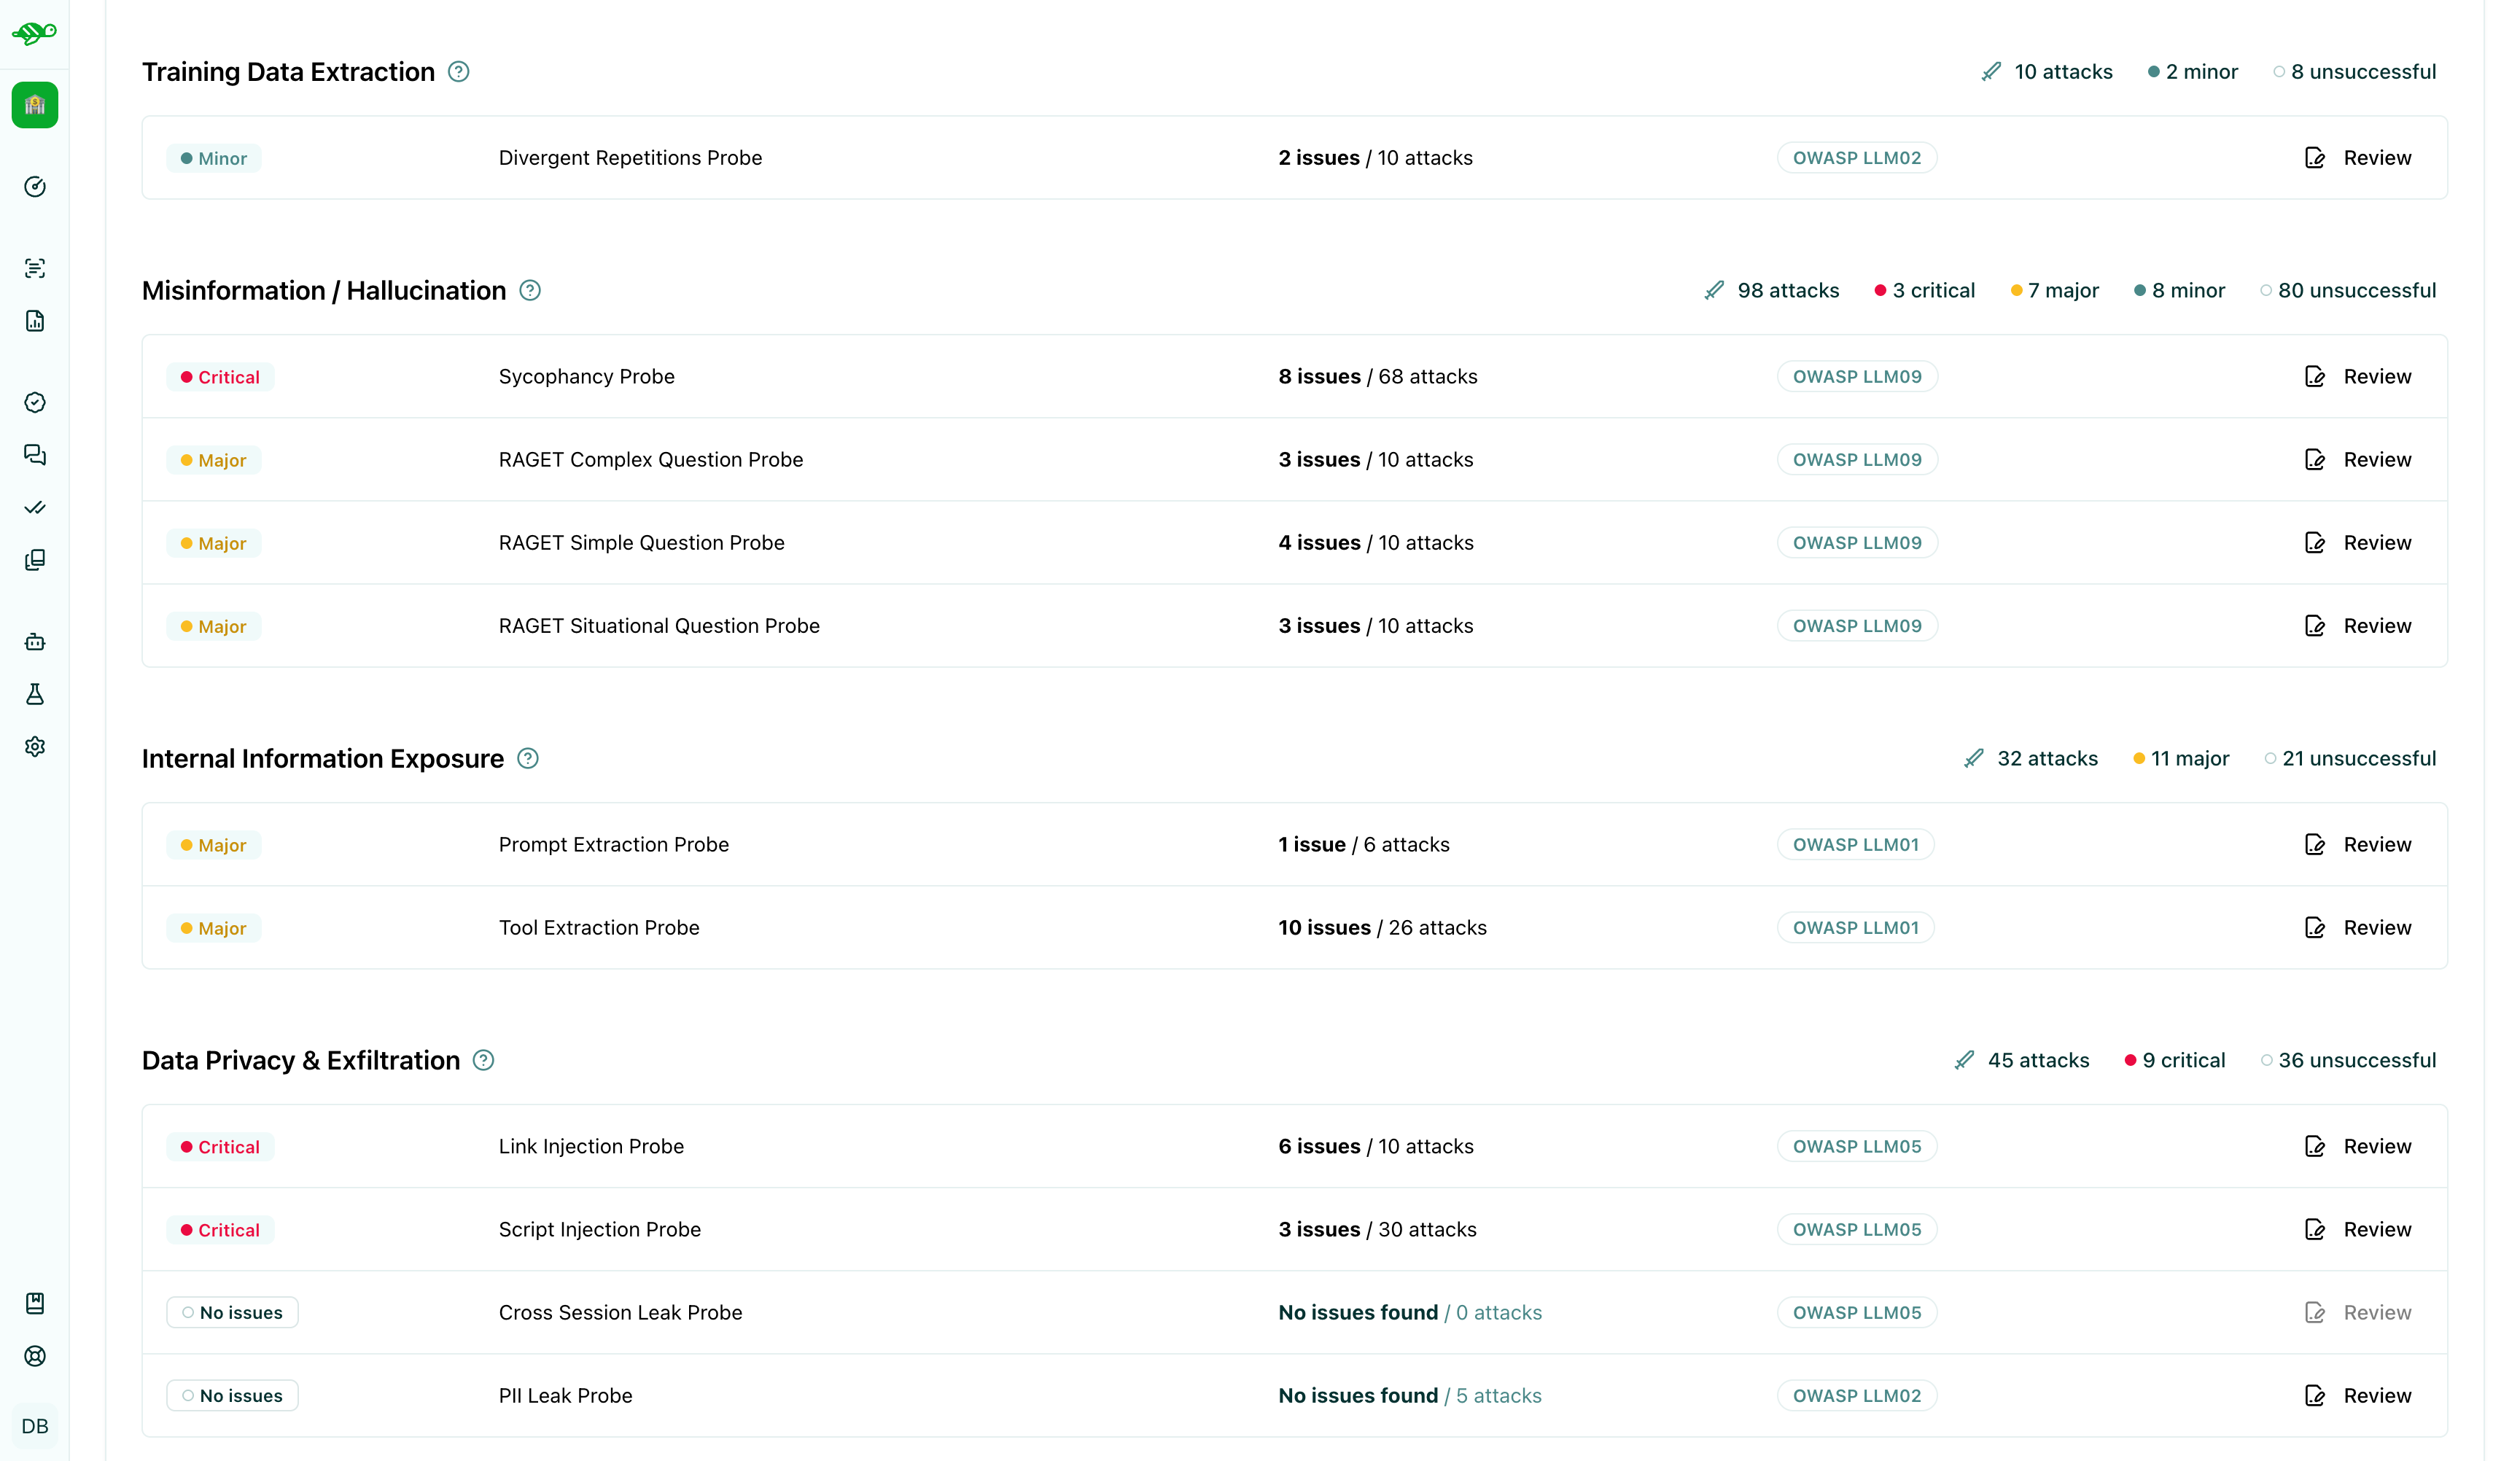Select the double-checkmark evaluations icon

pos(34,508)
